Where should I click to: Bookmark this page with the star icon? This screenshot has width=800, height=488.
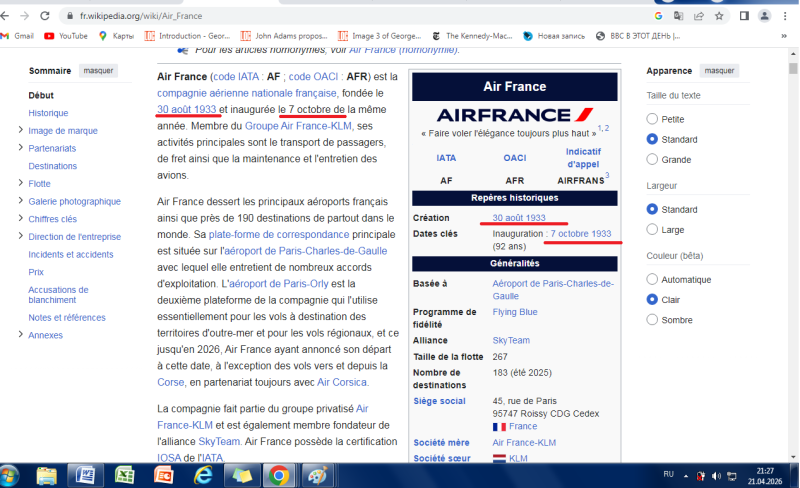coord(719,16)
